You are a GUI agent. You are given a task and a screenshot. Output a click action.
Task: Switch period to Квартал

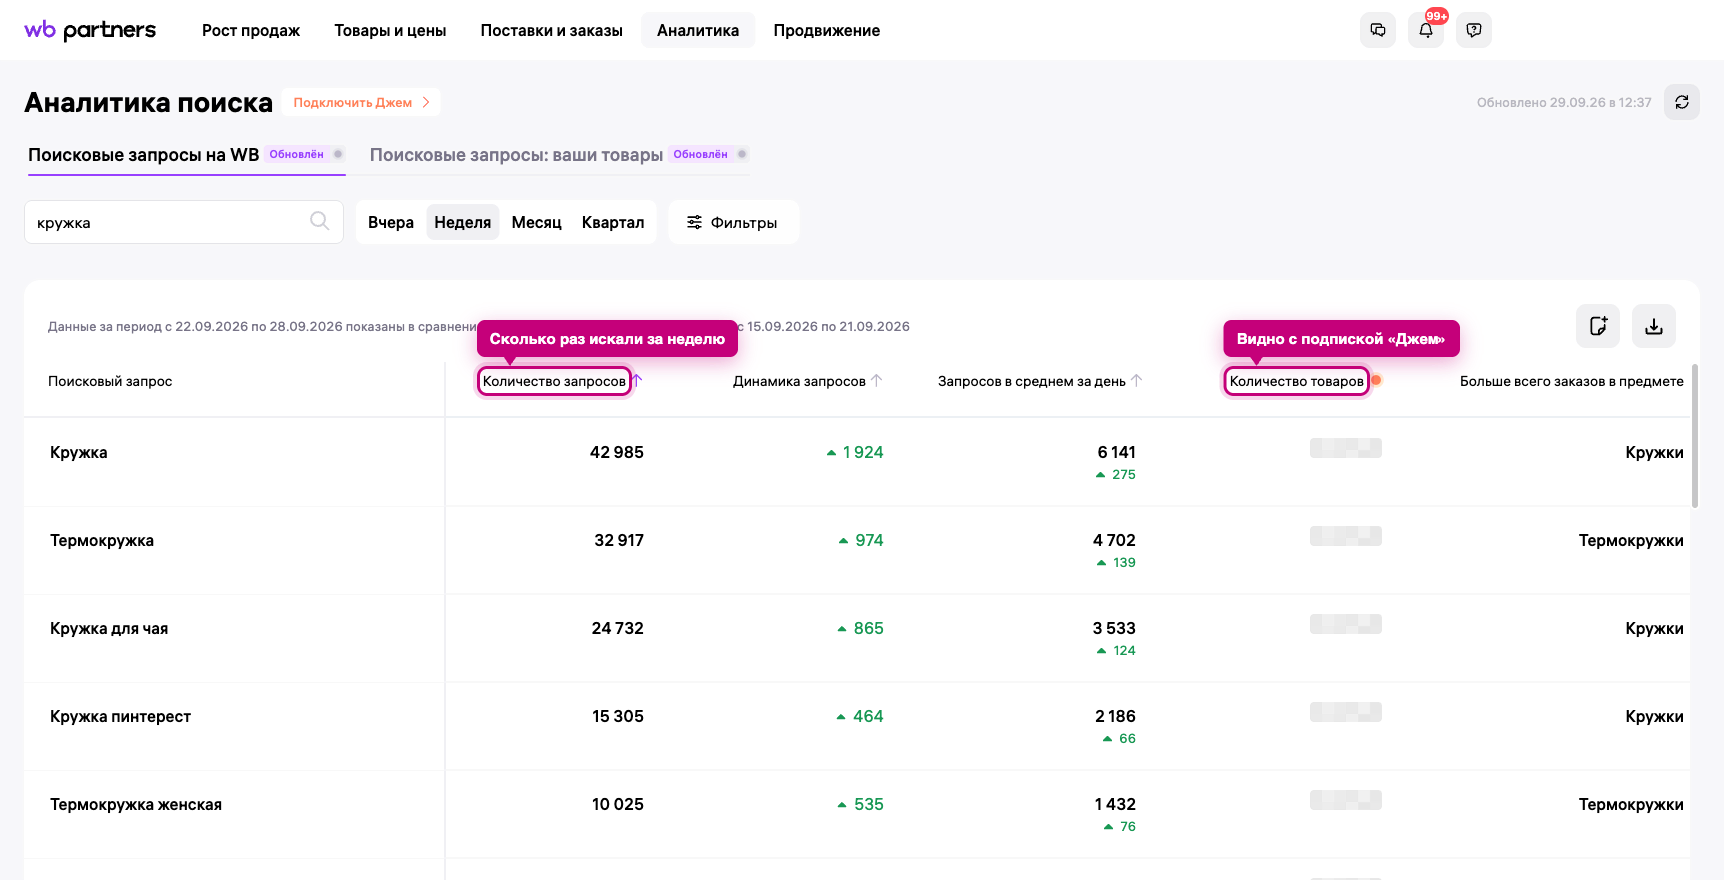(613, 222)
